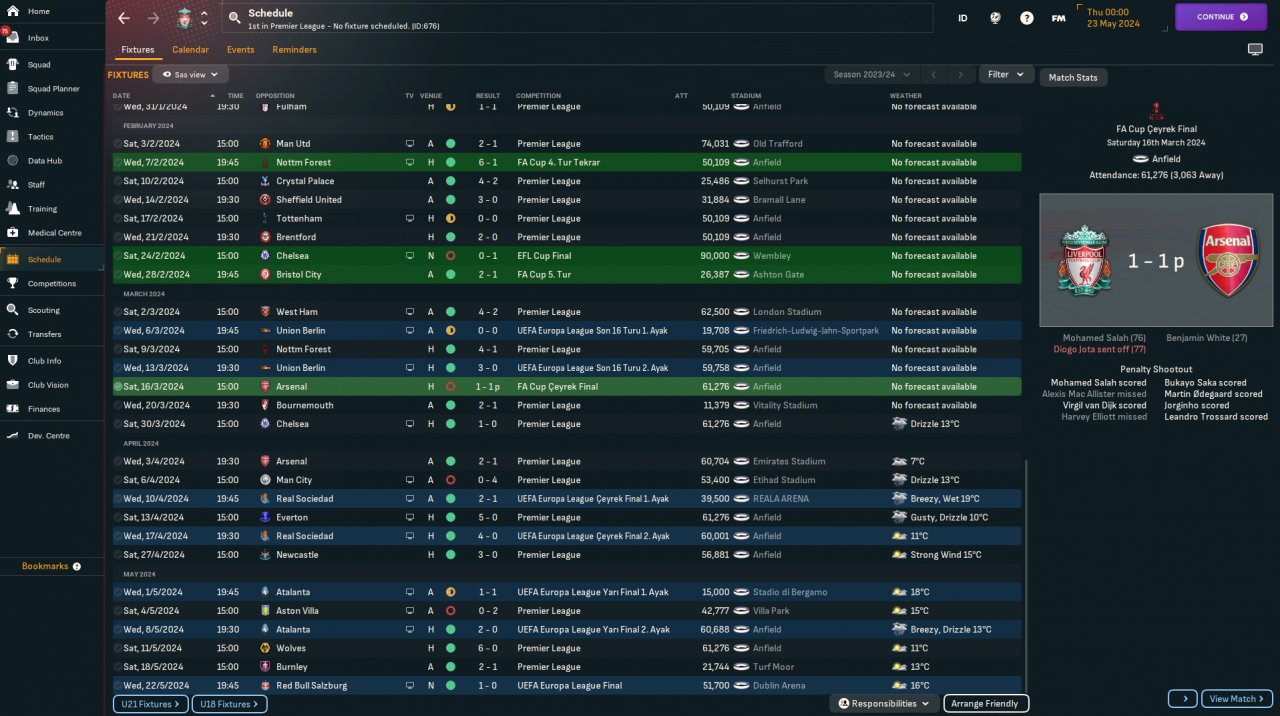1280x716 pixels.
Task: Open the Inbox sidebar icon
Action: [12, 38]
